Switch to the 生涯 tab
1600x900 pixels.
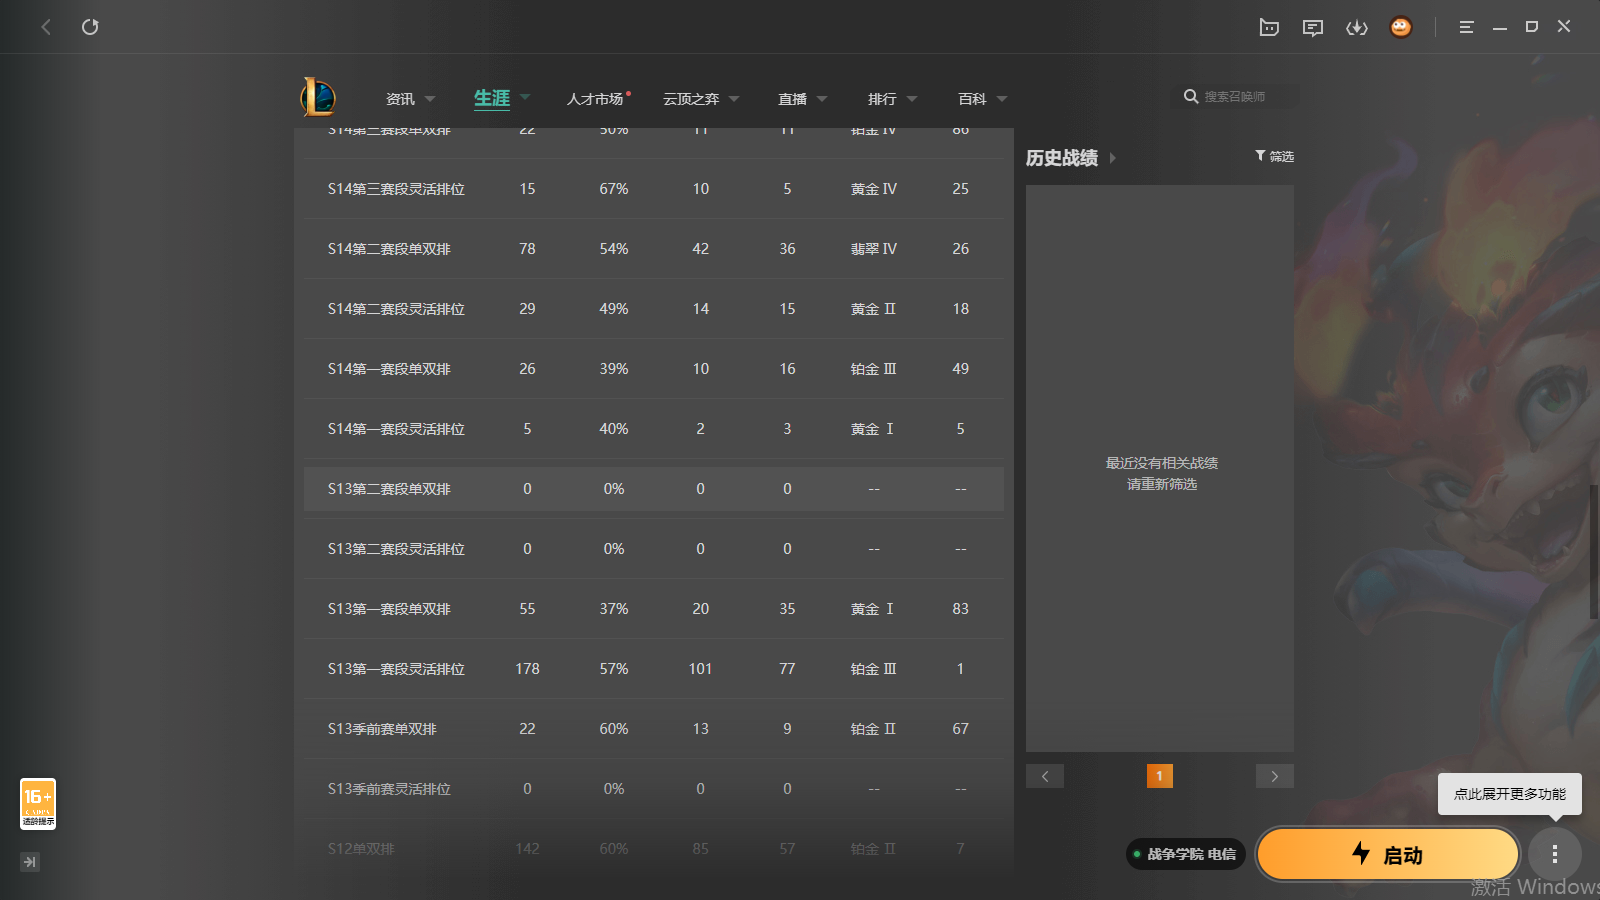point(492,98)
